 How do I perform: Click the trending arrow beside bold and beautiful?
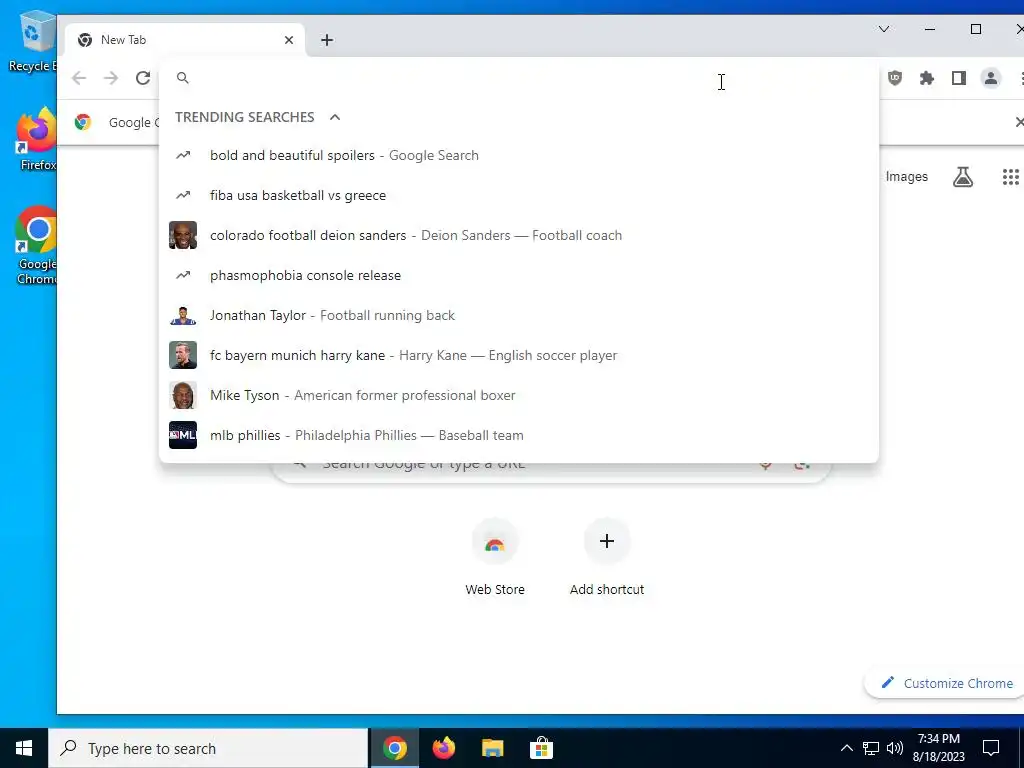pos(183,155)
